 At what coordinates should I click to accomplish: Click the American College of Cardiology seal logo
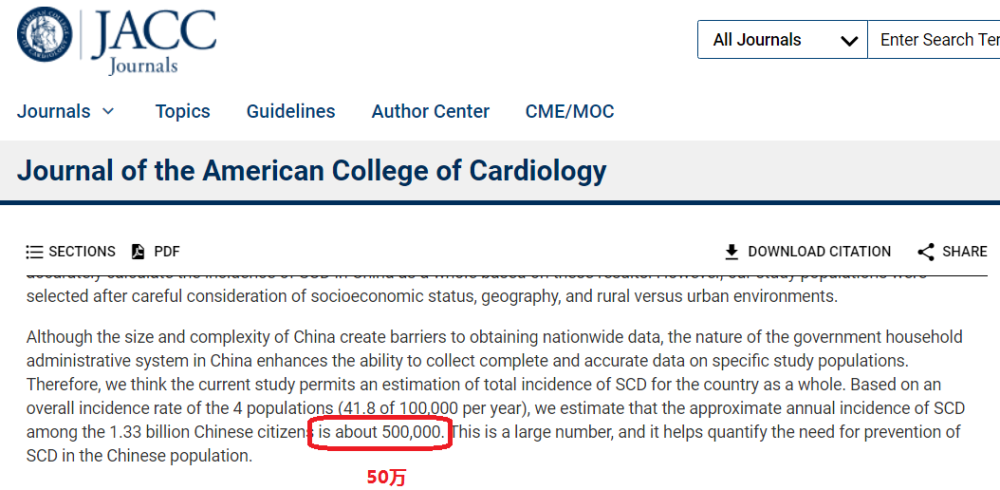click(45, 35)
